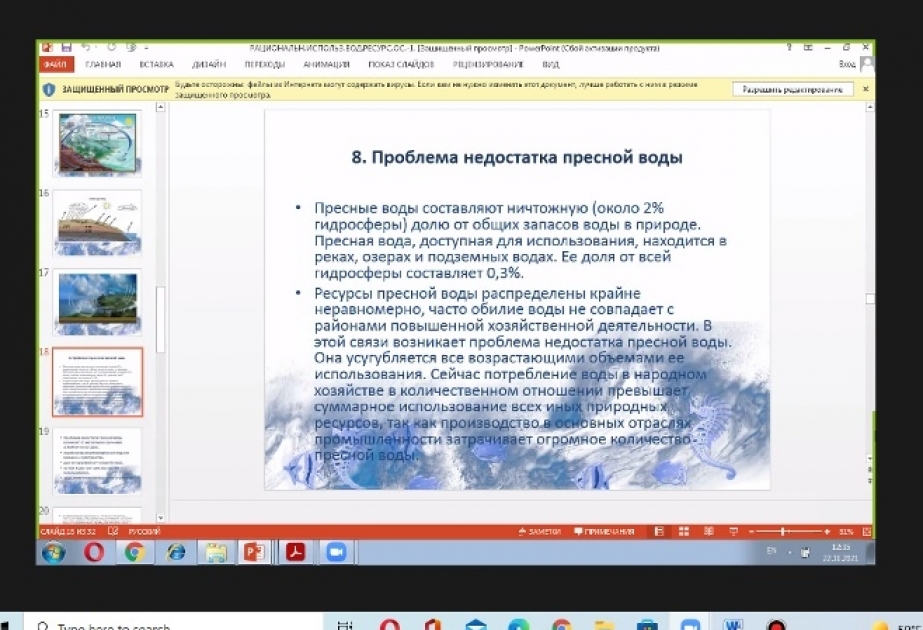Fit slide to current window icon

coord(866,532)
